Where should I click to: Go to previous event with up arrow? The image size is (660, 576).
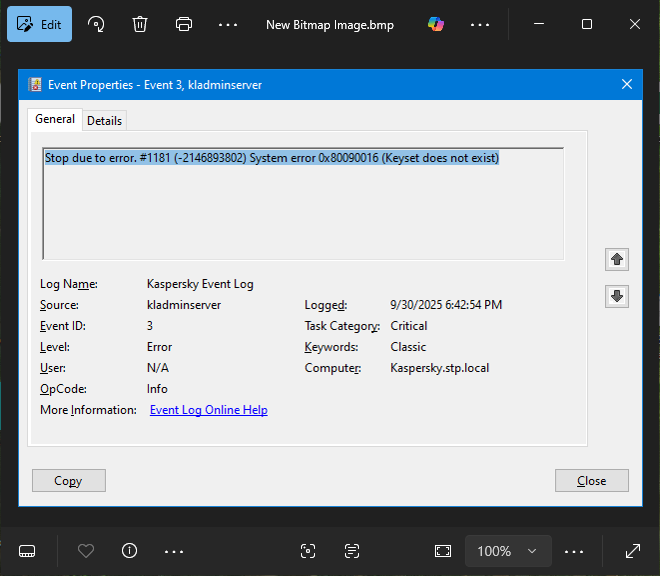pos(617,259)
